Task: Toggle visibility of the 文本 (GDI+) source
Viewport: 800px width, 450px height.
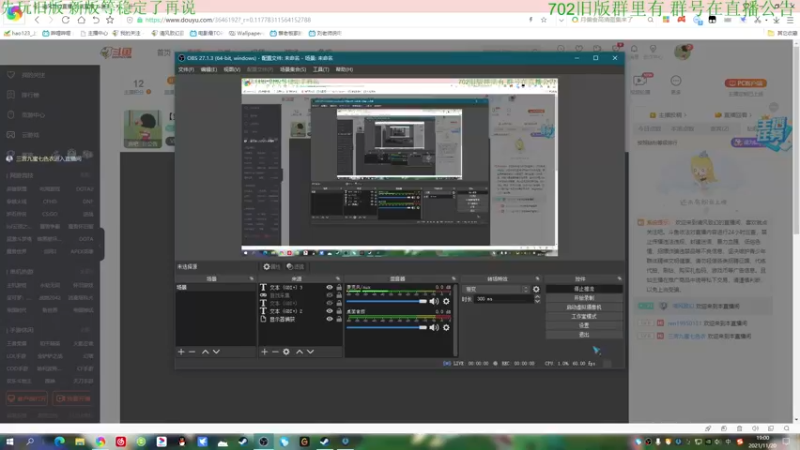Action: (x=330, y=303)
